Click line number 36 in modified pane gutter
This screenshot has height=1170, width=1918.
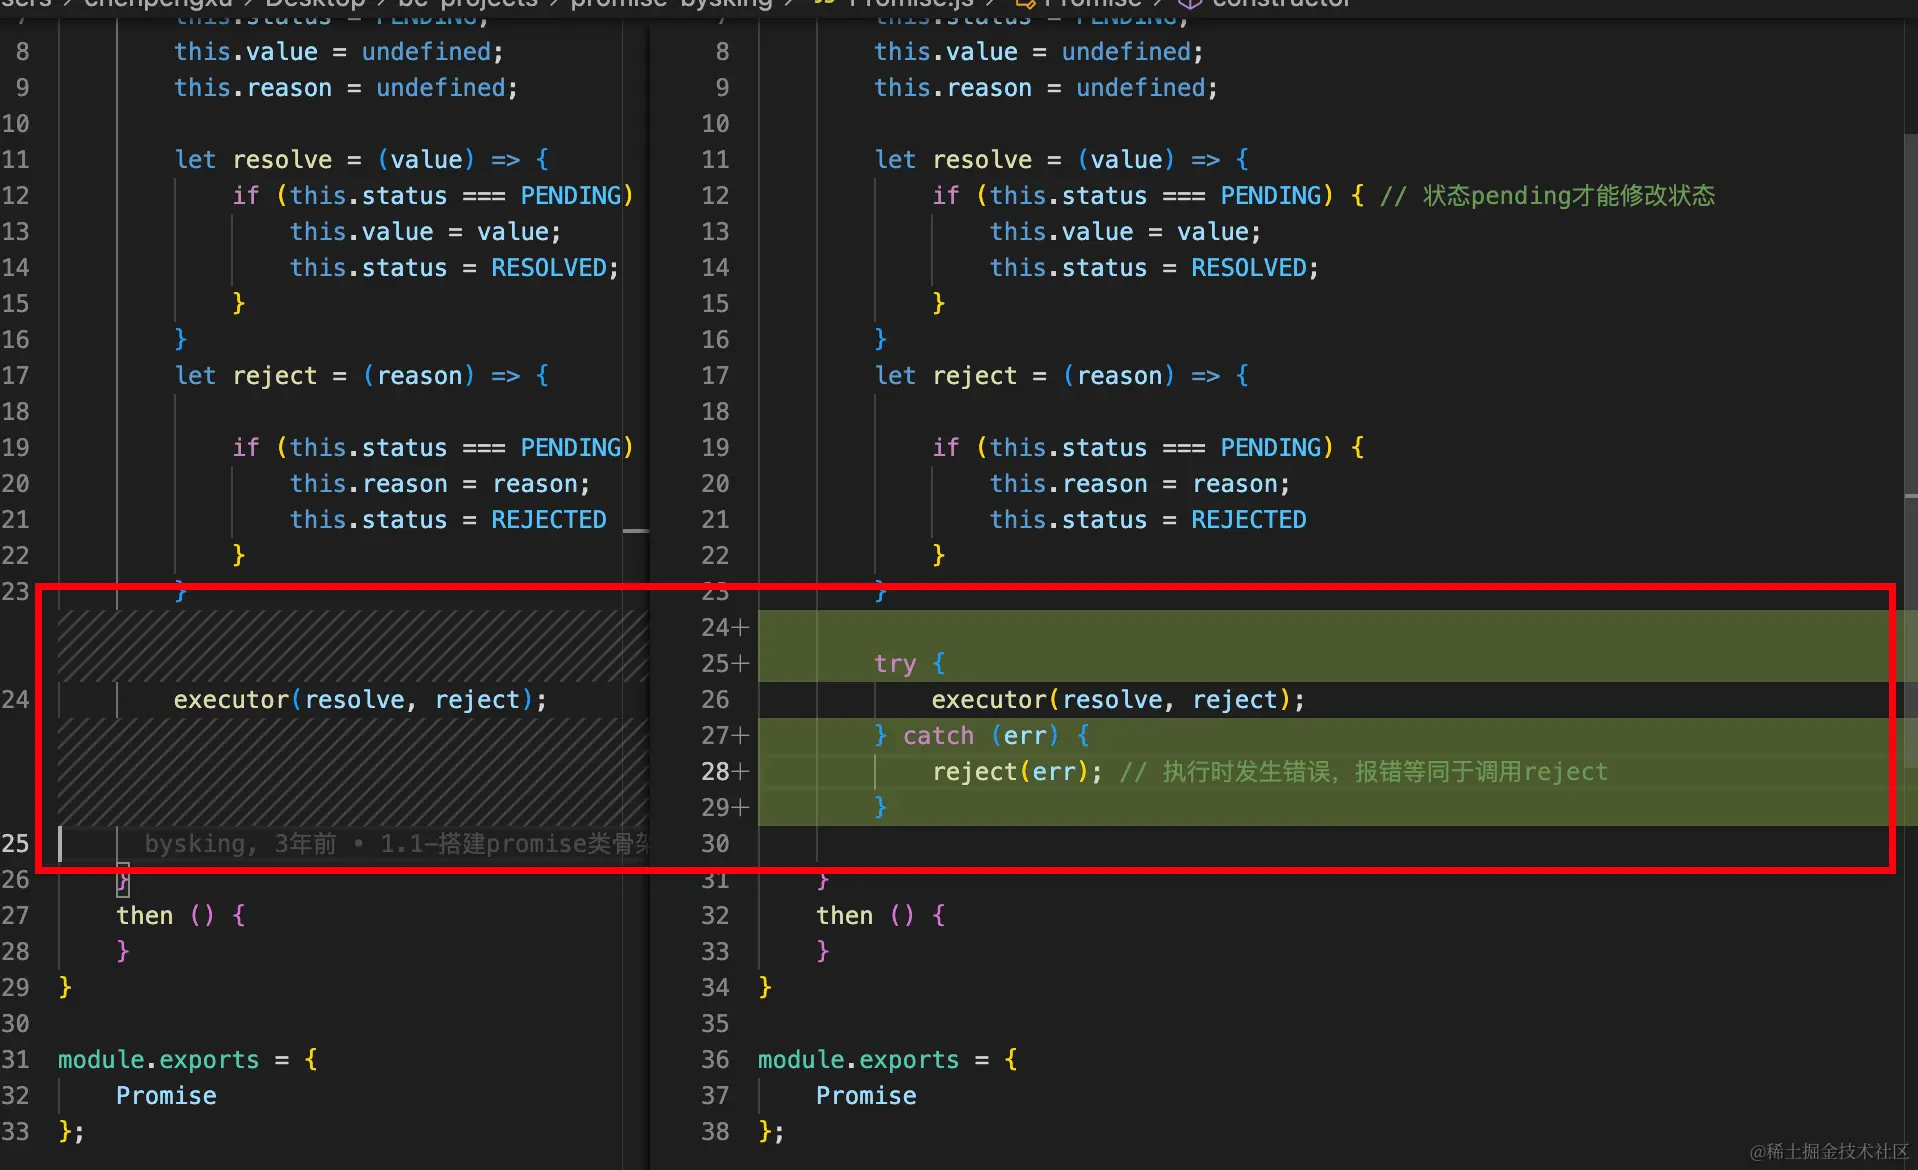point(715,1059)
